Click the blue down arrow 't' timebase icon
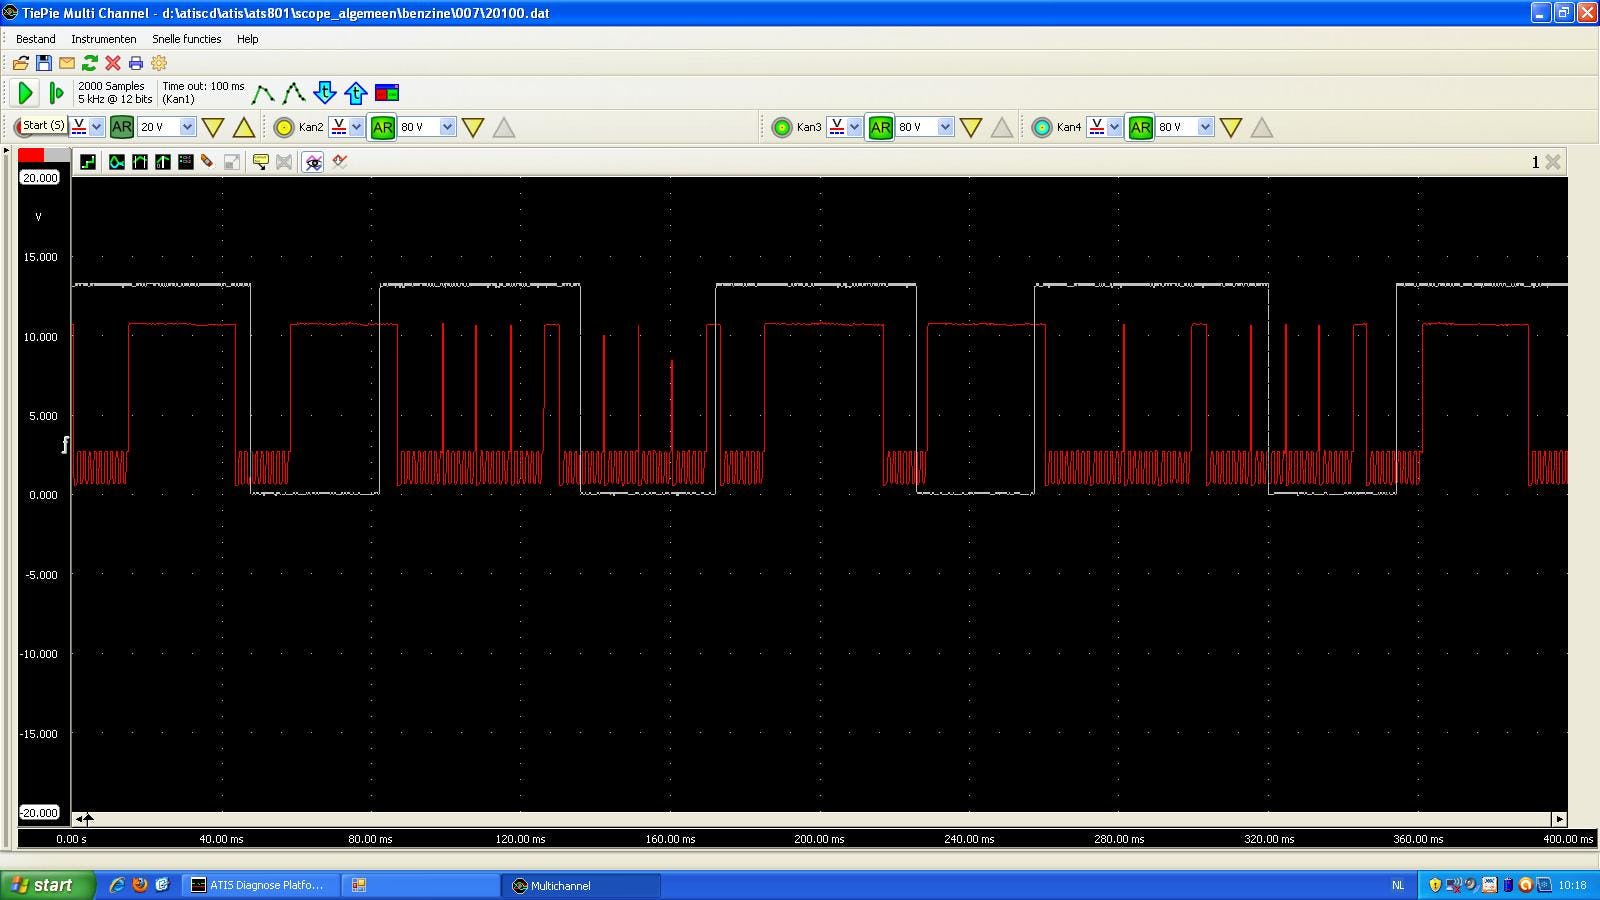Screen dimensions: 1600x900 (324, 93)
